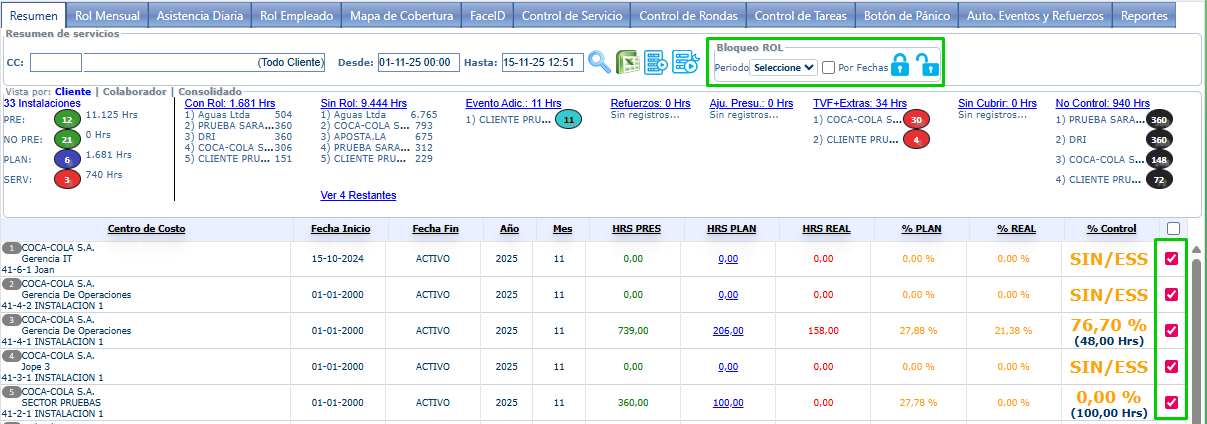The image size is (1207, 424).
Task: Click the red TVF+Extras badge showing 30
Action: point(916,120)
